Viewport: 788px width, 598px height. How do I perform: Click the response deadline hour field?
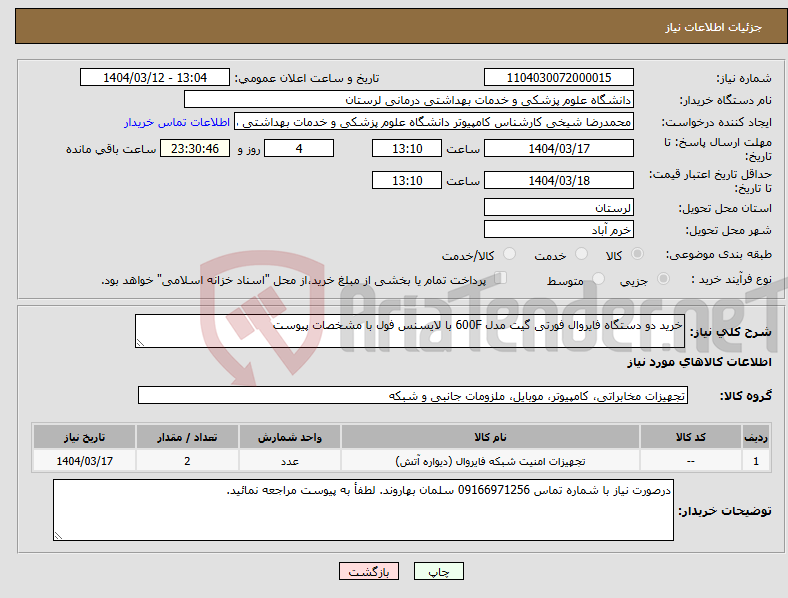pyautogui.click(x=407, y=148)
